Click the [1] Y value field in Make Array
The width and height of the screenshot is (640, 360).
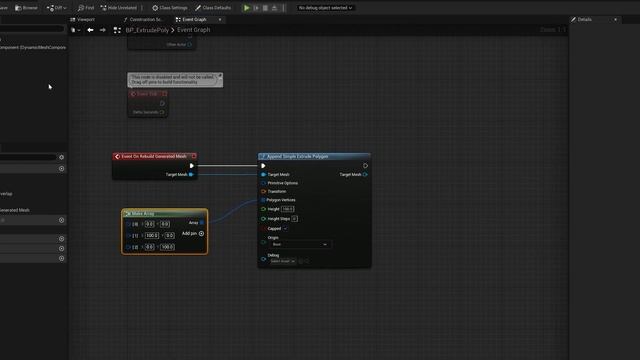pos(169,236)
